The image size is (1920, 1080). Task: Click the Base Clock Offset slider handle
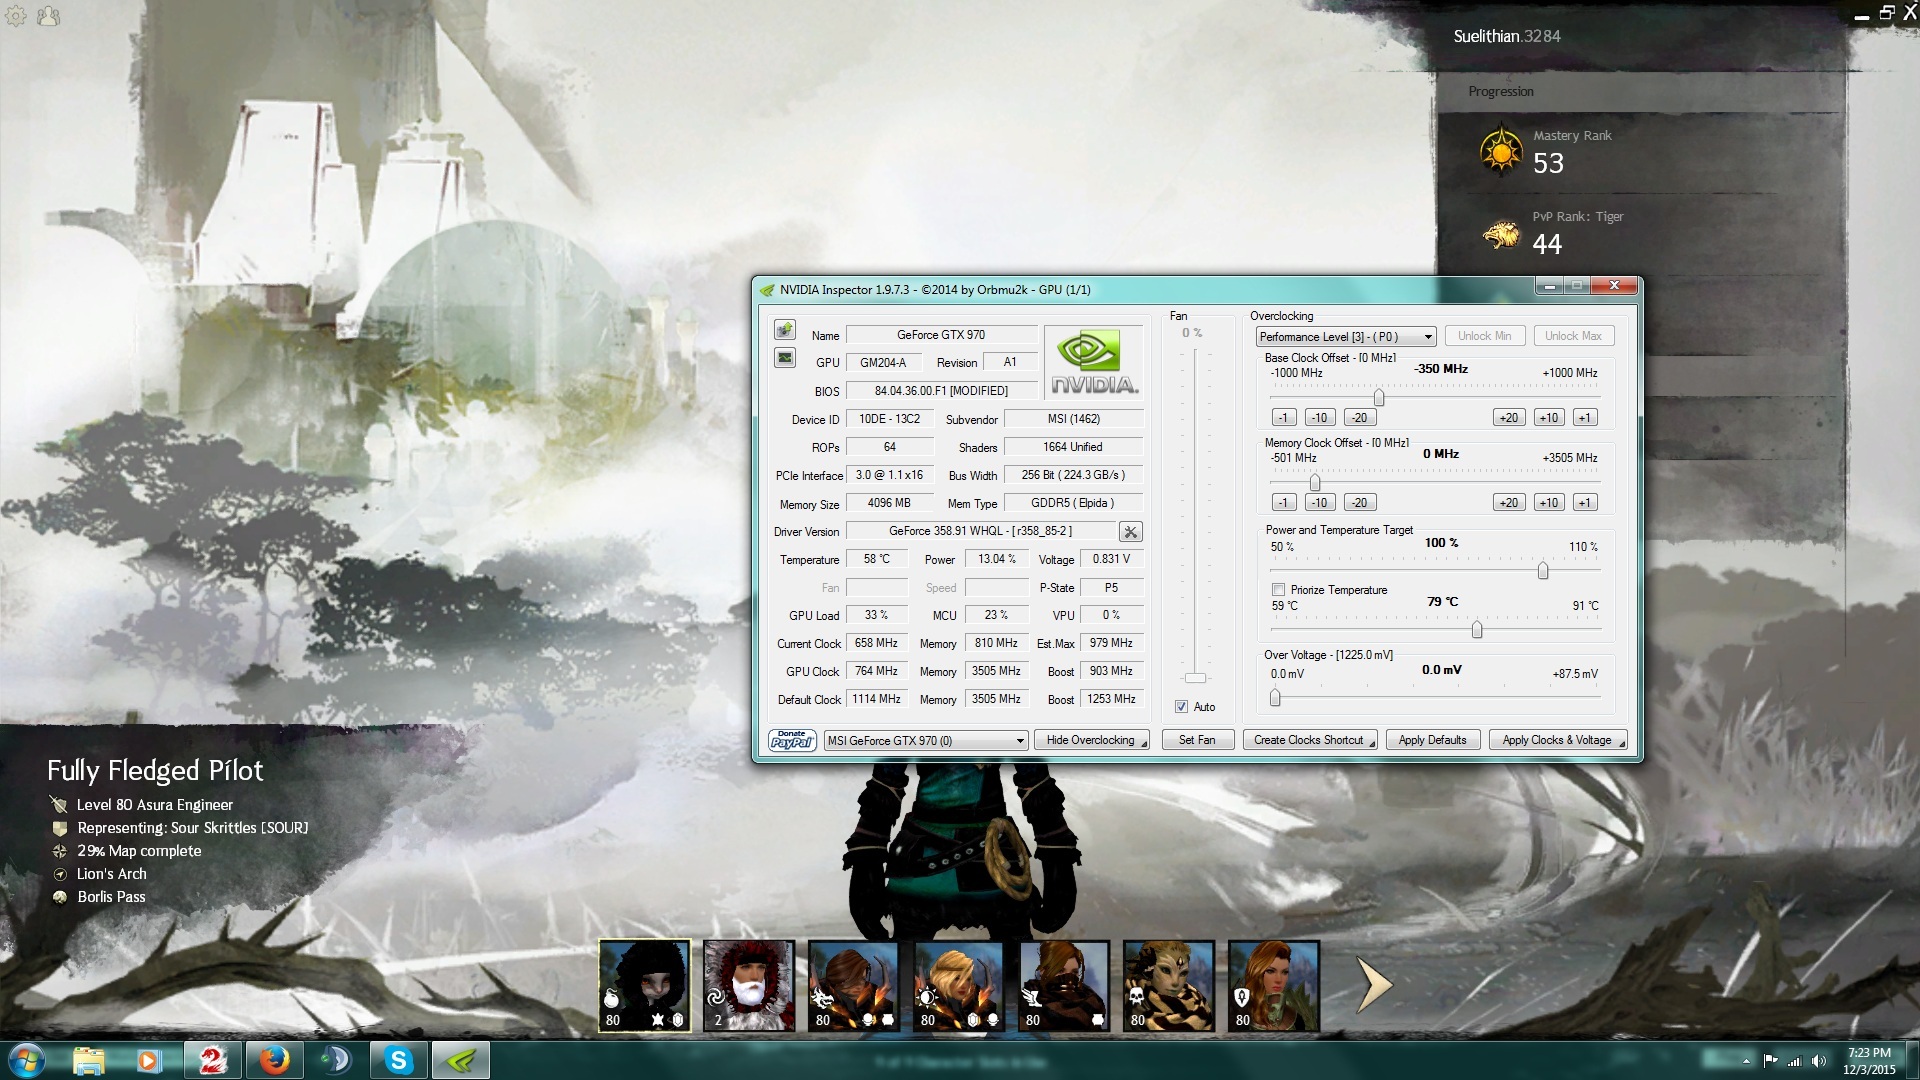pyautogui.click(x=1379, y=398)
